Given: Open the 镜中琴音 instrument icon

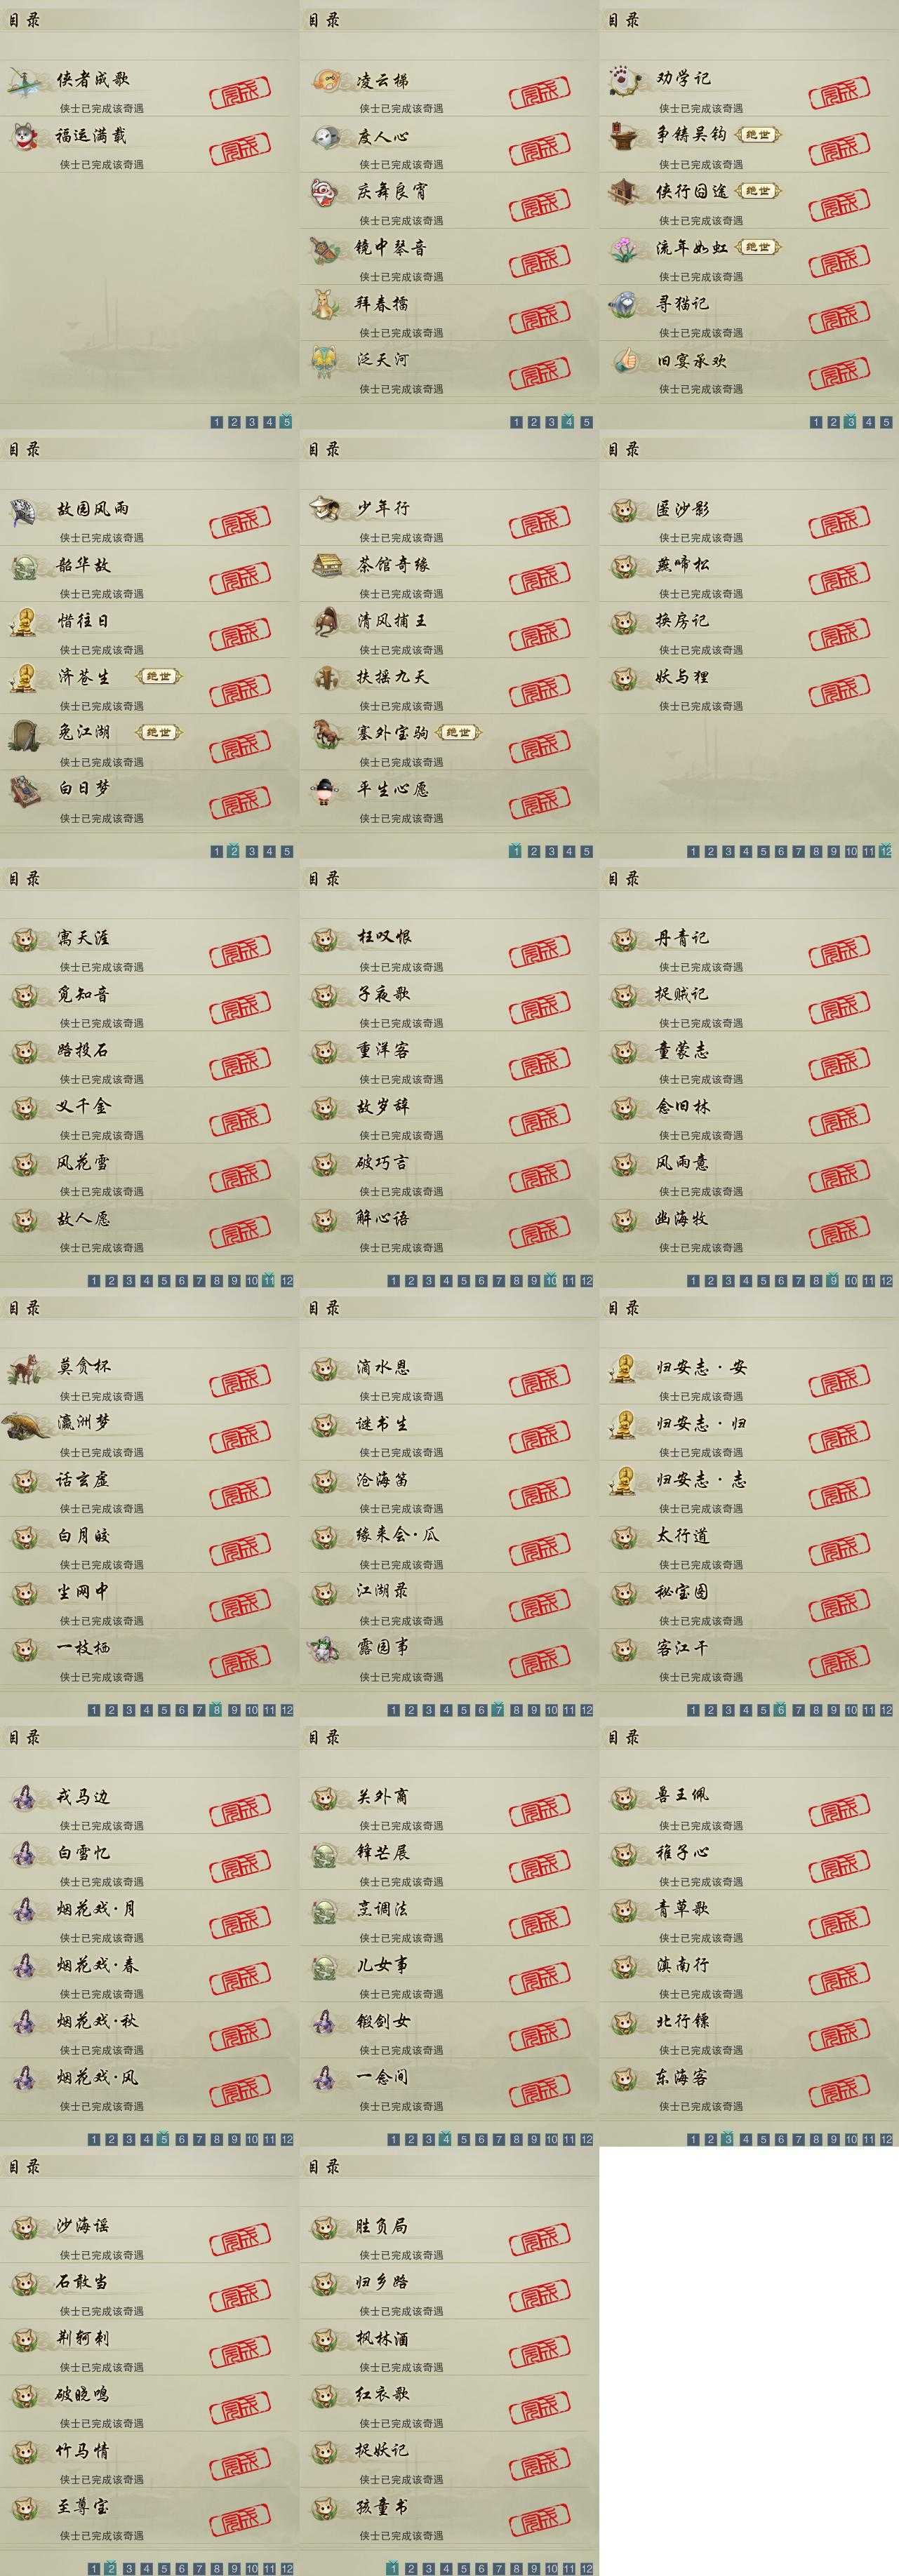Looking at the screenshot, I should point(325,250).
